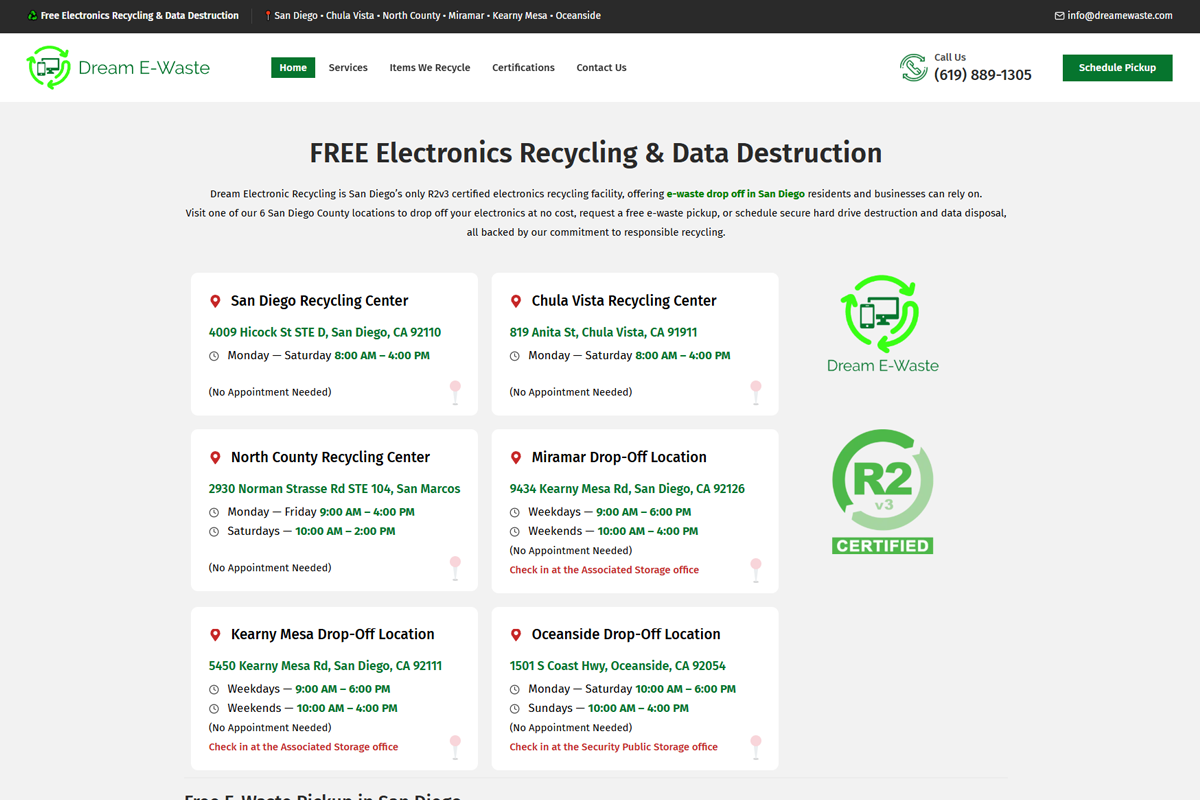Click the Dream E-Waste header logo
Viewport: 1200px width, 800px height.
[118, 67]
